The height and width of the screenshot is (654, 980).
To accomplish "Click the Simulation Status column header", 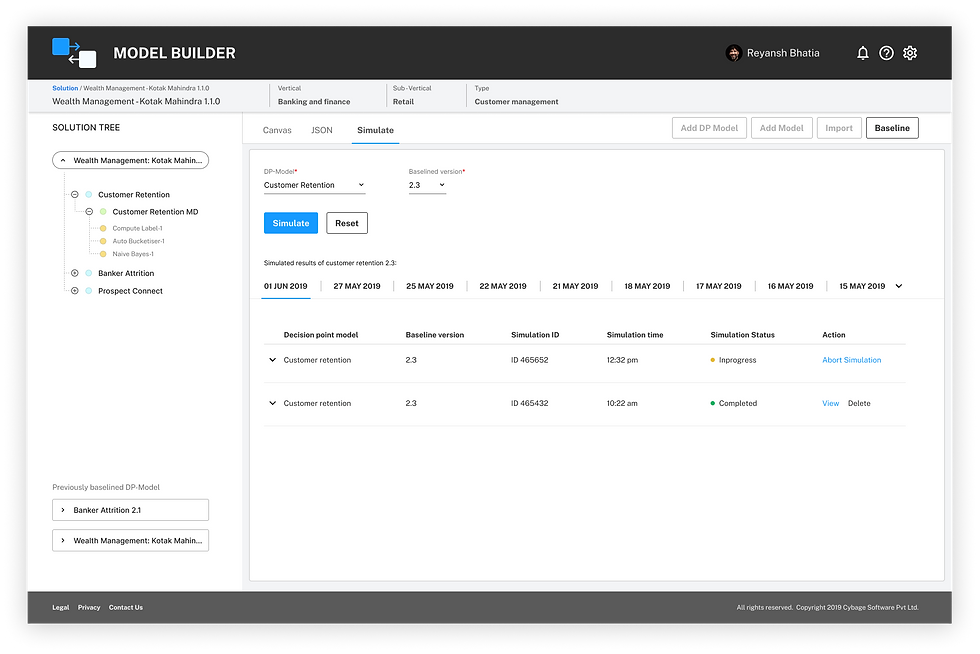I will click(x=742, y=335).
